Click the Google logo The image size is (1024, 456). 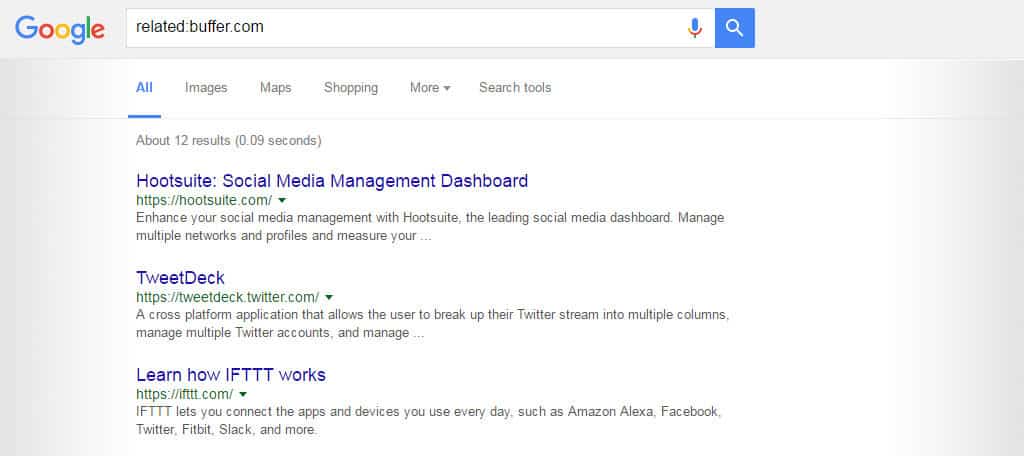coord(60,29)
